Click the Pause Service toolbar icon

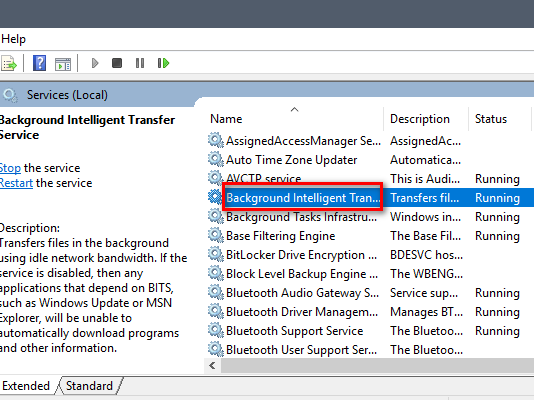pyautogui.click(x=140, y=63)
